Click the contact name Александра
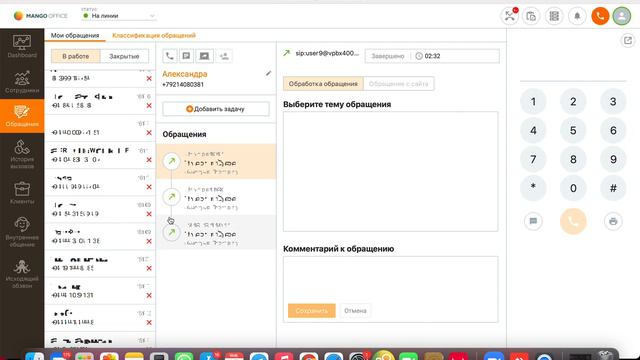This screenshot has height=360, width=640. pos(184,74)
